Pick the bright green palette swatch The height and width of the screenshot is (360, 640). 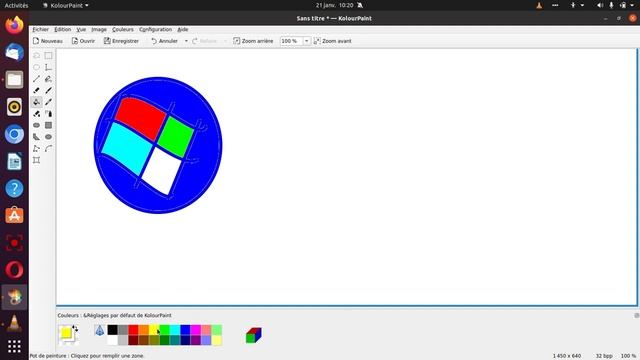(x=164, y=330)
